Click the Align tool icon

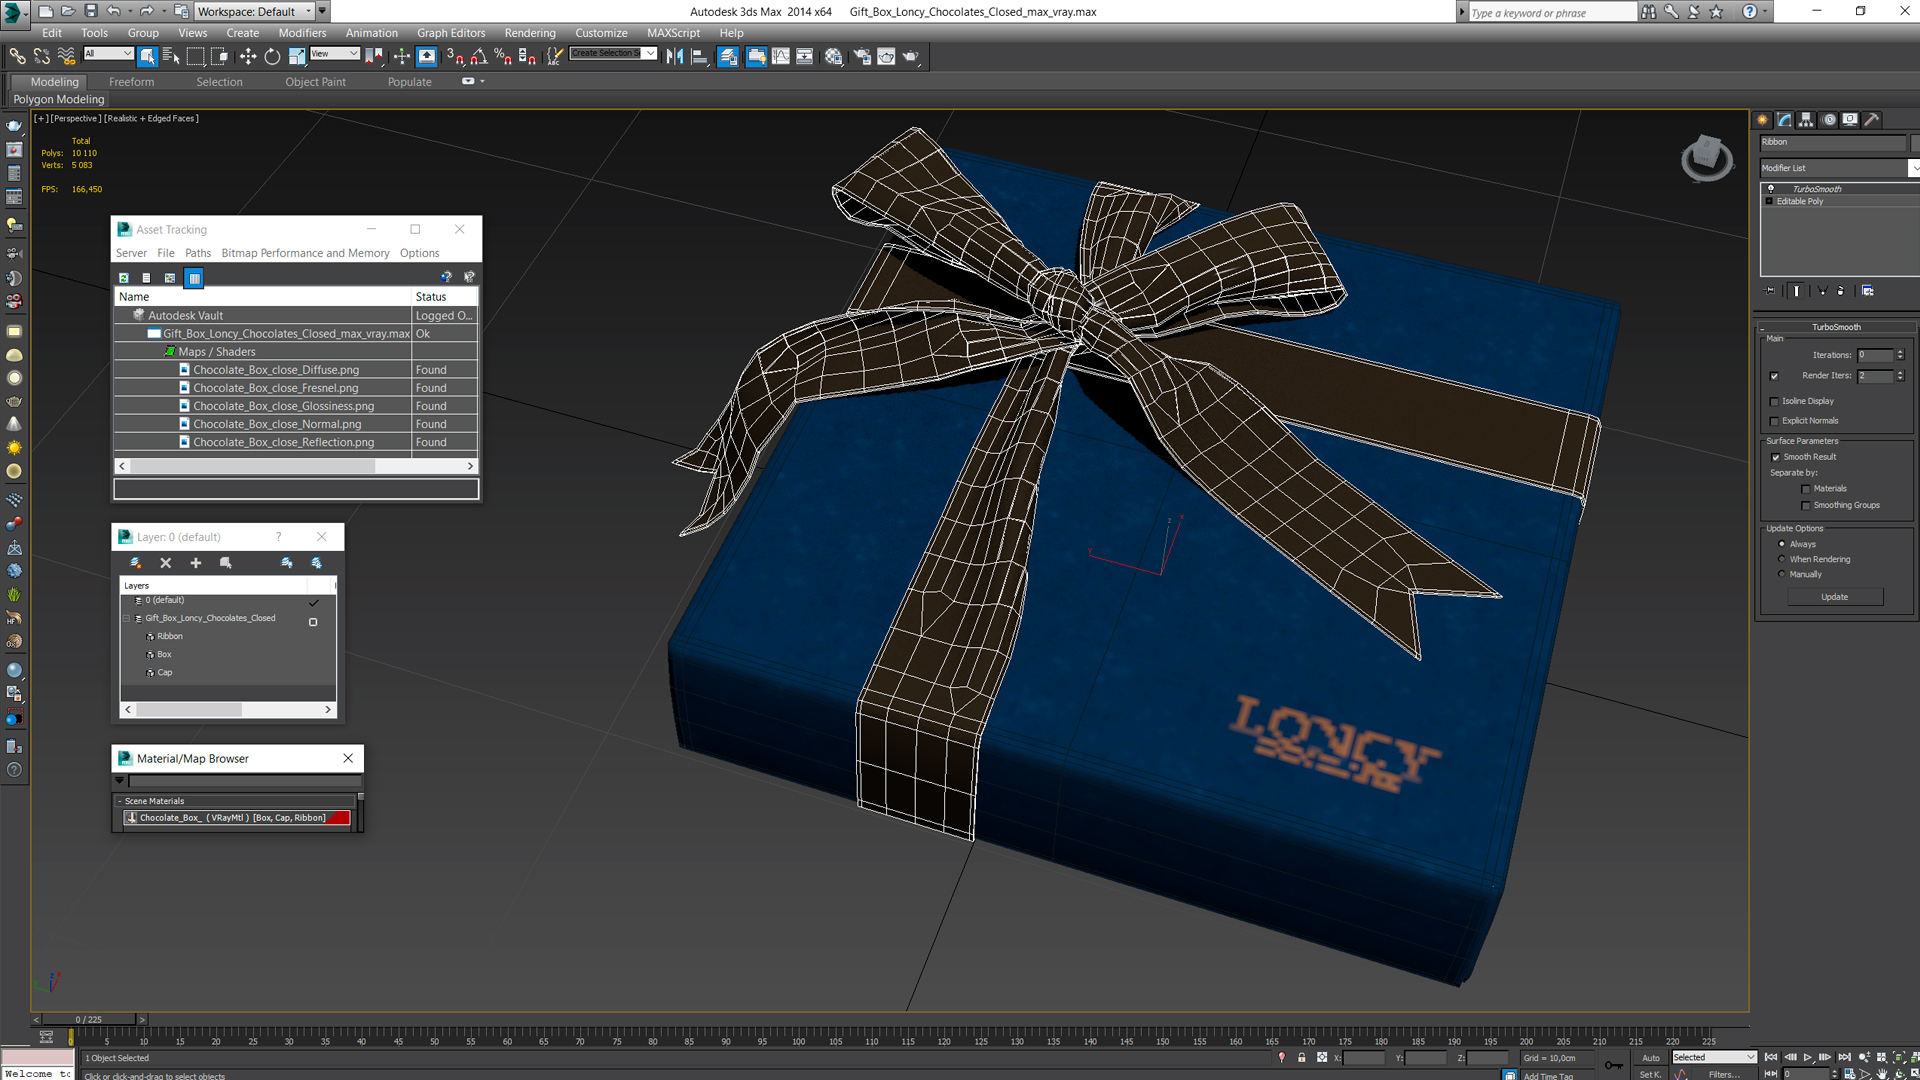[x=700, y=57]
